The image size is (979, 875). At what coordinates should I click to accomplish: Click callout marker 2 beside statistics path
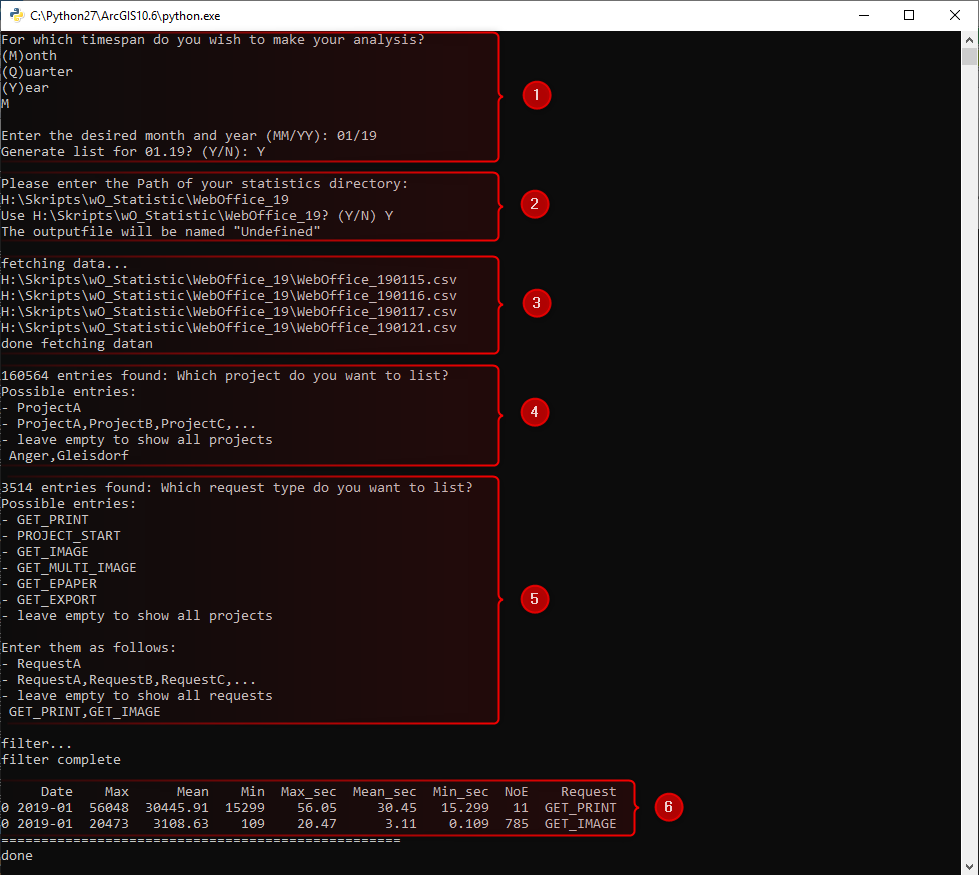[535, 203]
